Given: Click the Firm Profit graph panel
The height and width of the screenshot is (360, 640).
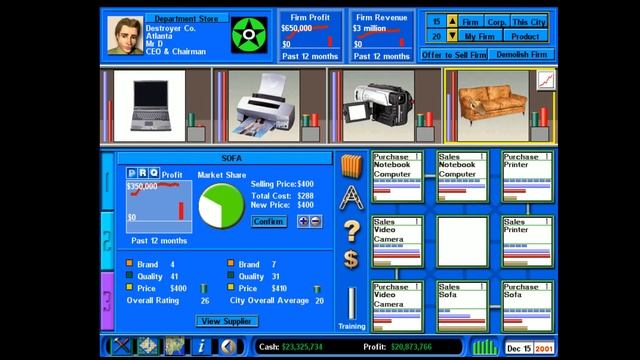Looking at the screenshot, I should click(x=310, y=37).
